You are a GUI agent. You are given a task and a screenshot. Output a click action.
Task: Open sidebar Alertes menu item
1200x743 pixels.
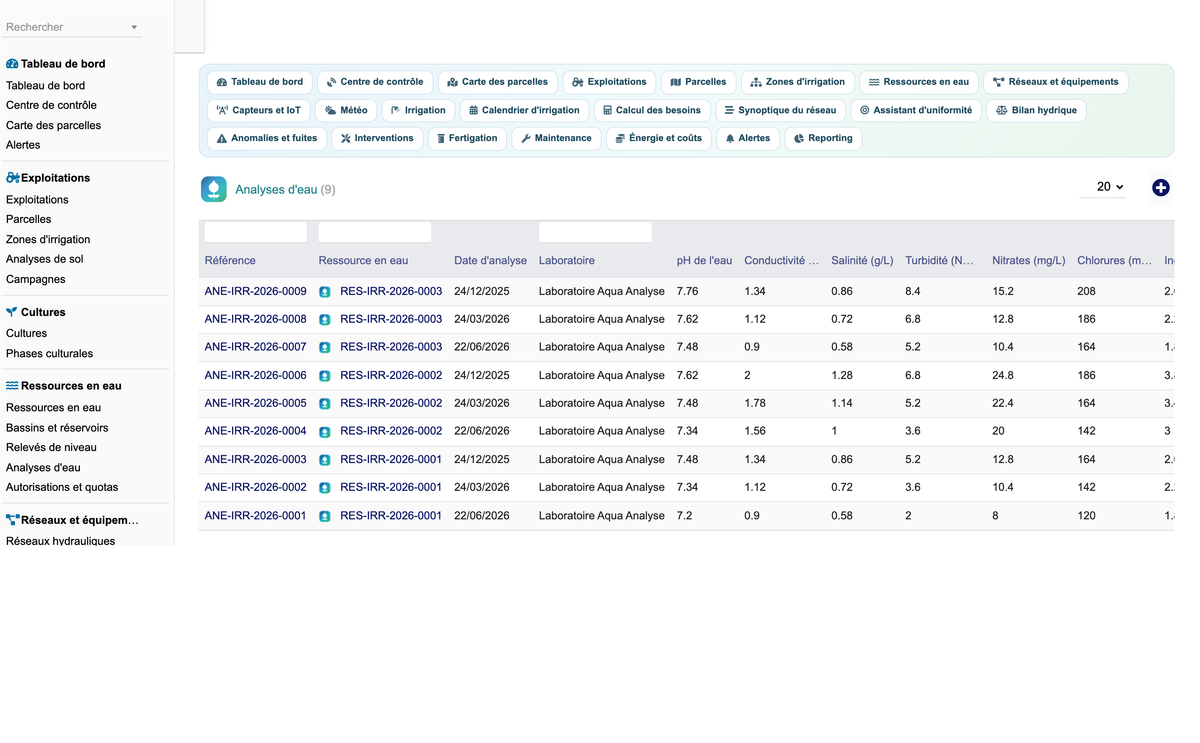pyautogui.click(x=23, y=145)
